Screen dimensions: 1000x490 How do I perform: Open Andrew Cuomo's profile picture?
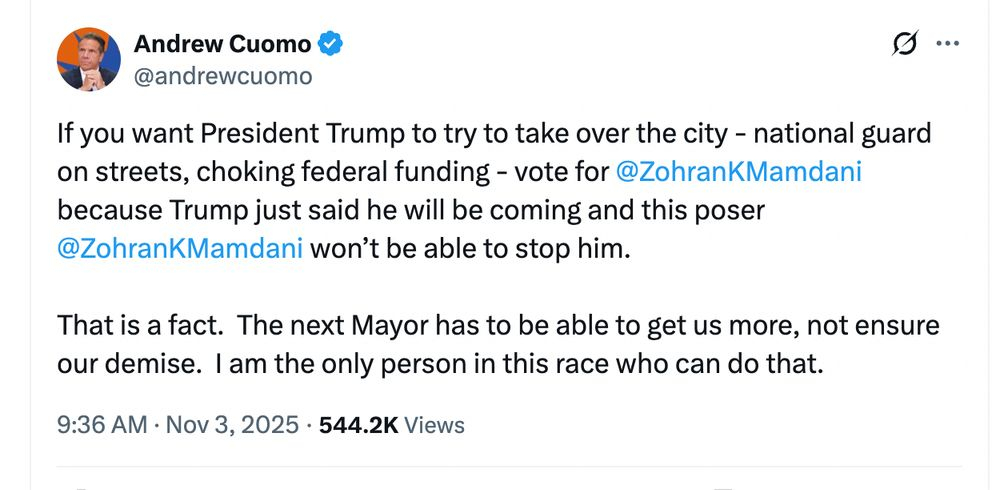89,60
